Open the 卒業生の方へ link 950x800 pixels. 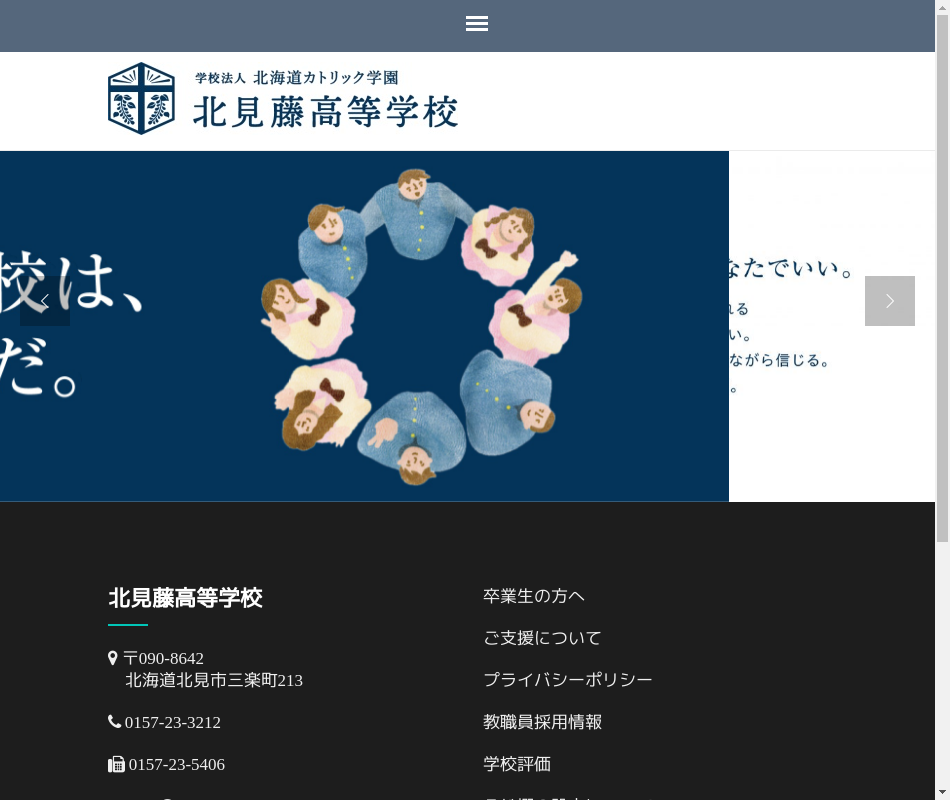click(x=534, y=596)
